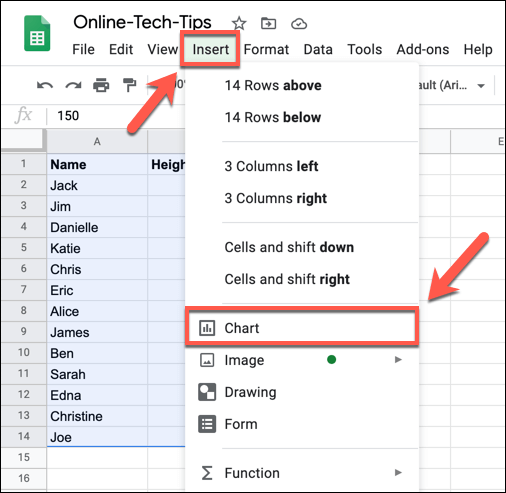The image size is (506, 493).
Task: Click the Chart bar icon in menu
Action: coord(207,328)
